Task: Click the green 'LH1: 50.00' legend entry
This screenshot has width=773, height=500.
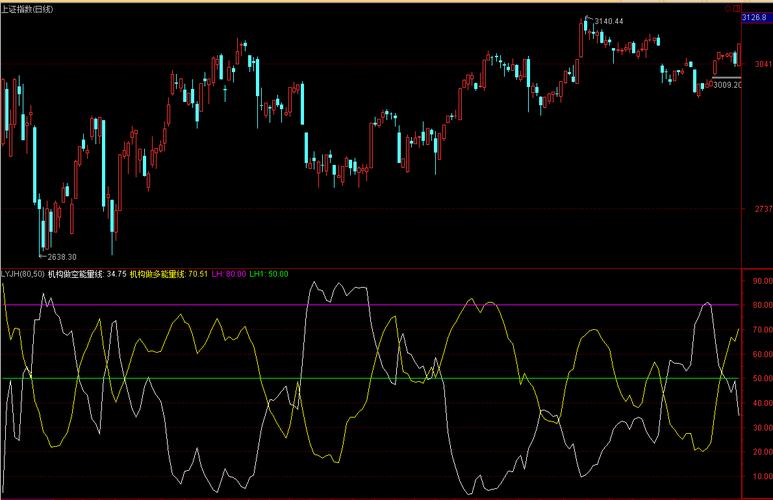Action: 269,274
